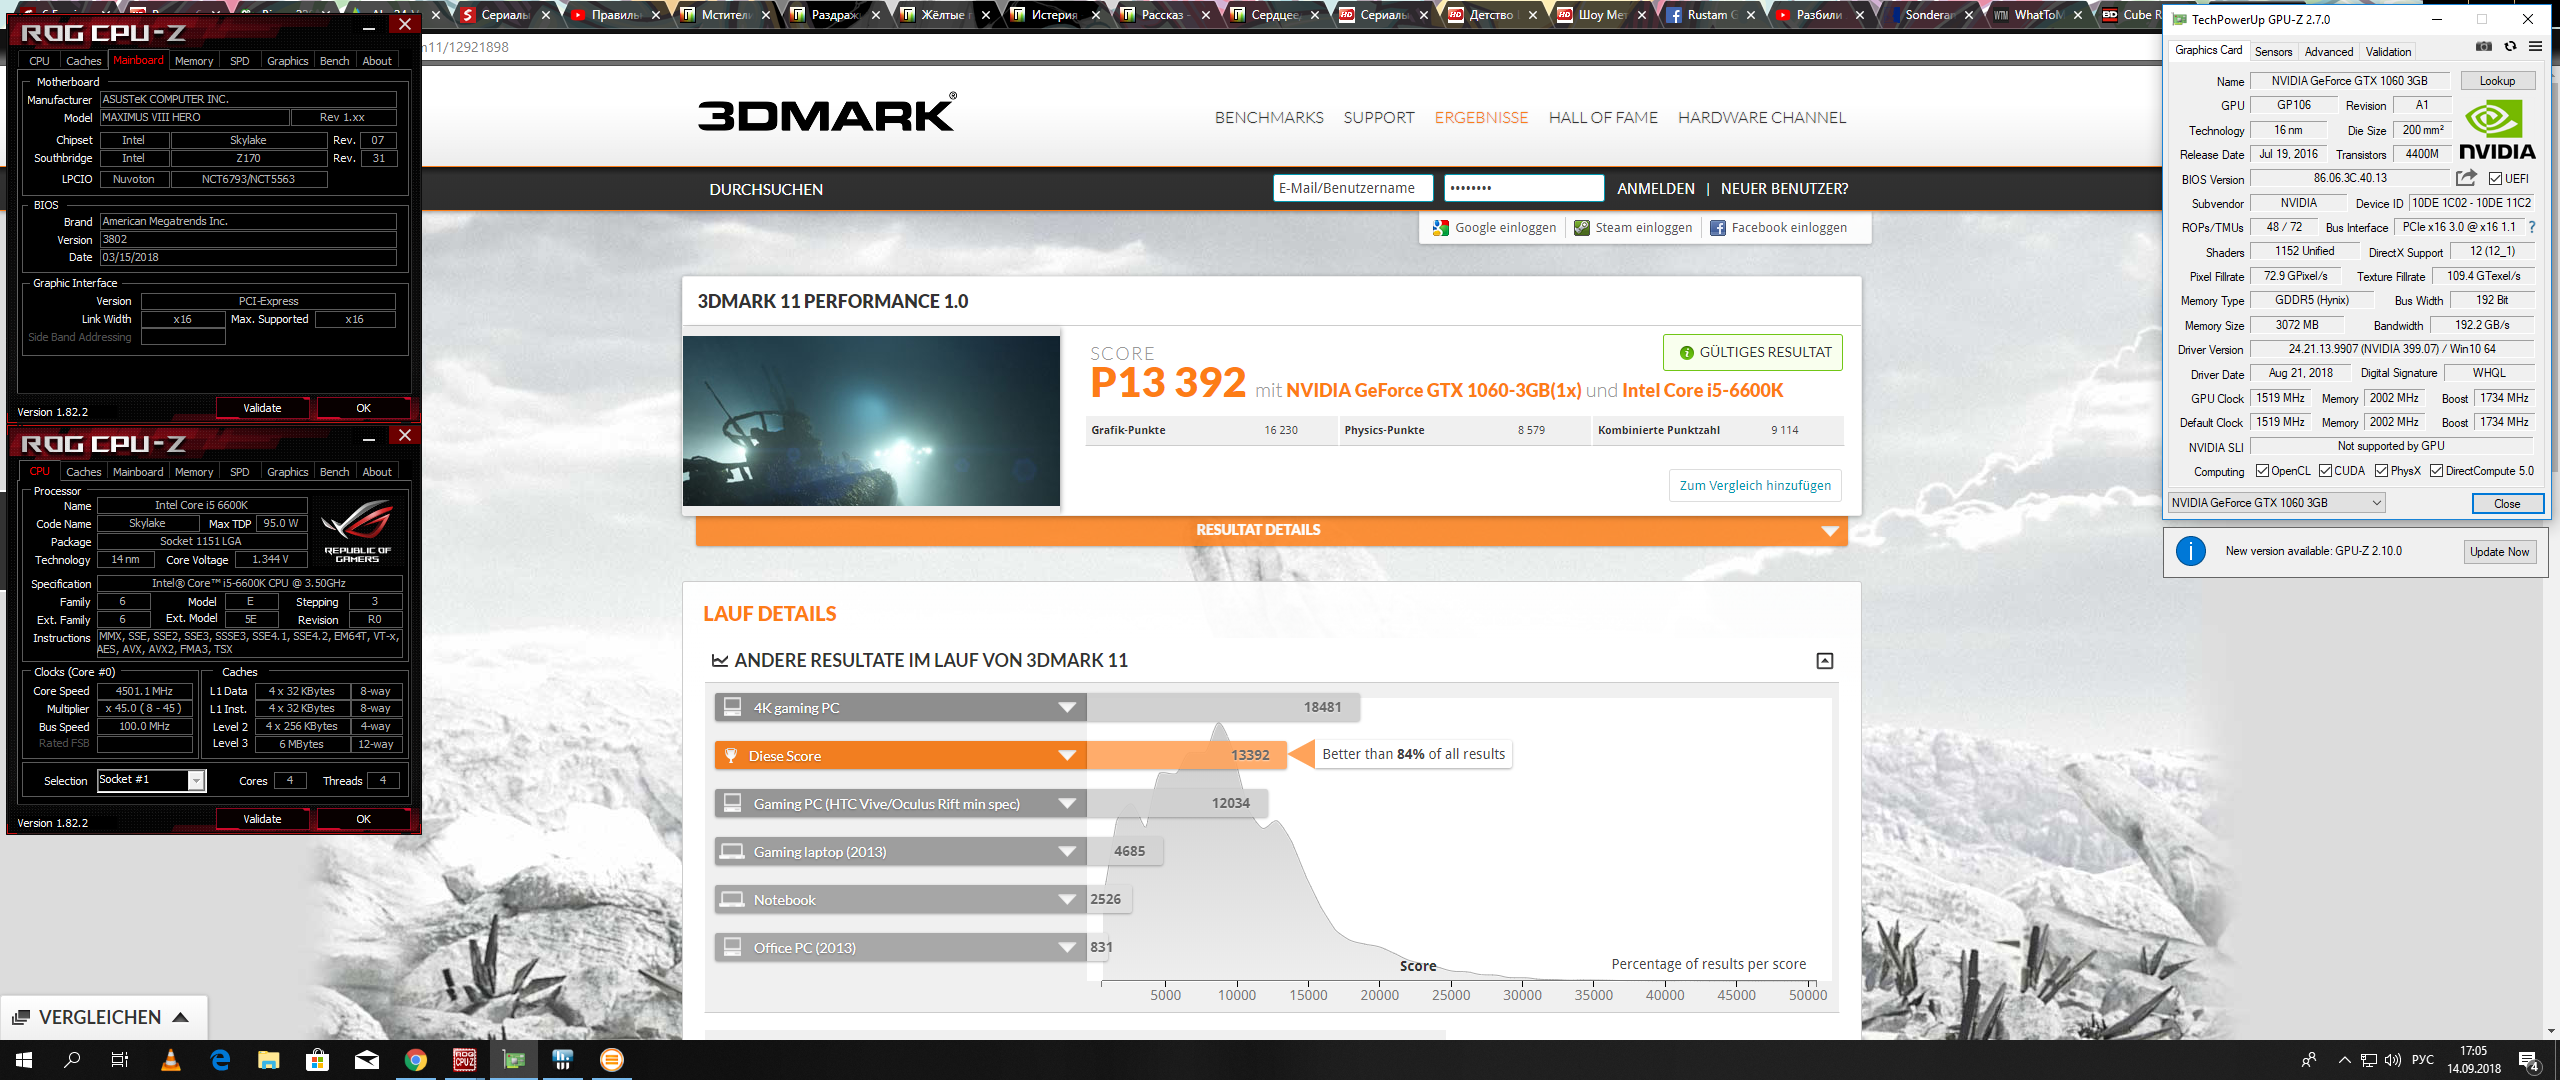Click the BIOS export share icon in GPU-Z
2560x1080 pixels.
tap(2467, 178)
